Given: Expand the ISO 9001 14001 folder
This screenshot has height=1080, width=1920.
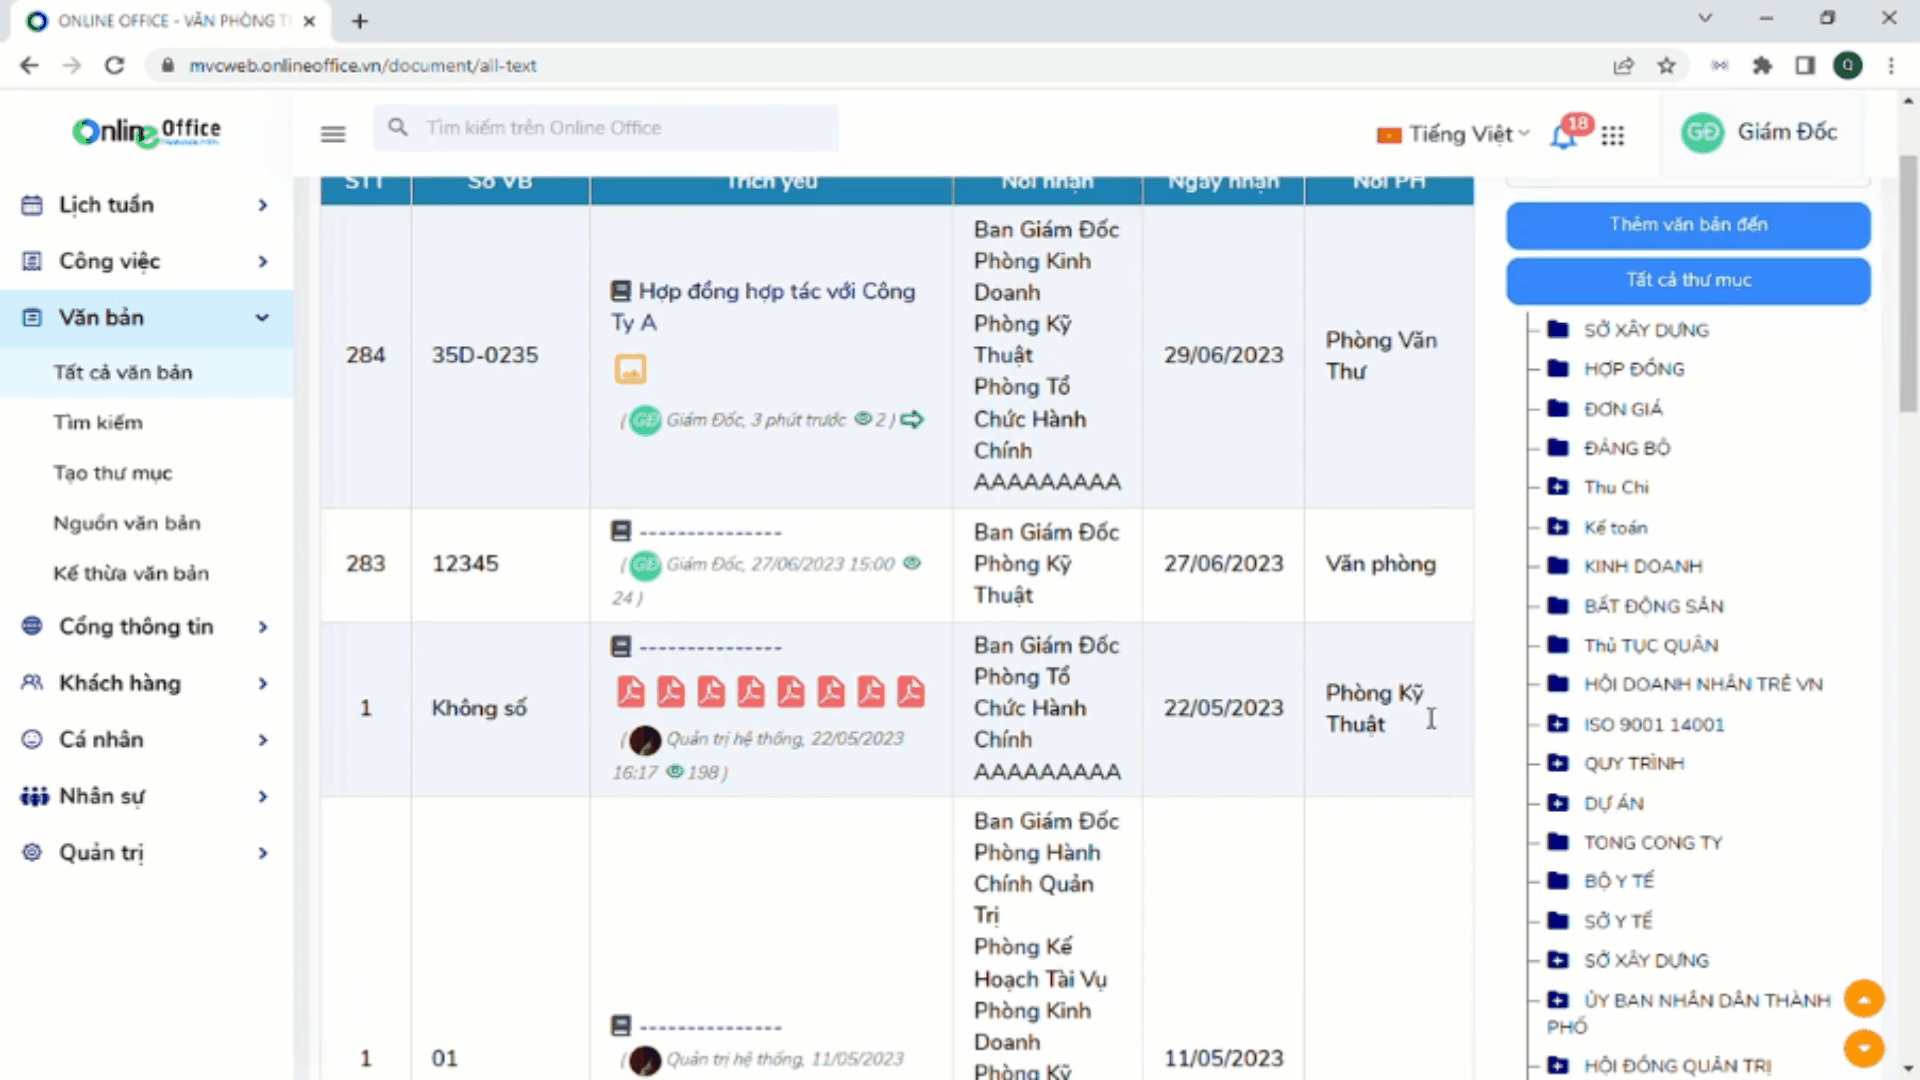Looking at the screenshot, I should tap(1558, 724).
